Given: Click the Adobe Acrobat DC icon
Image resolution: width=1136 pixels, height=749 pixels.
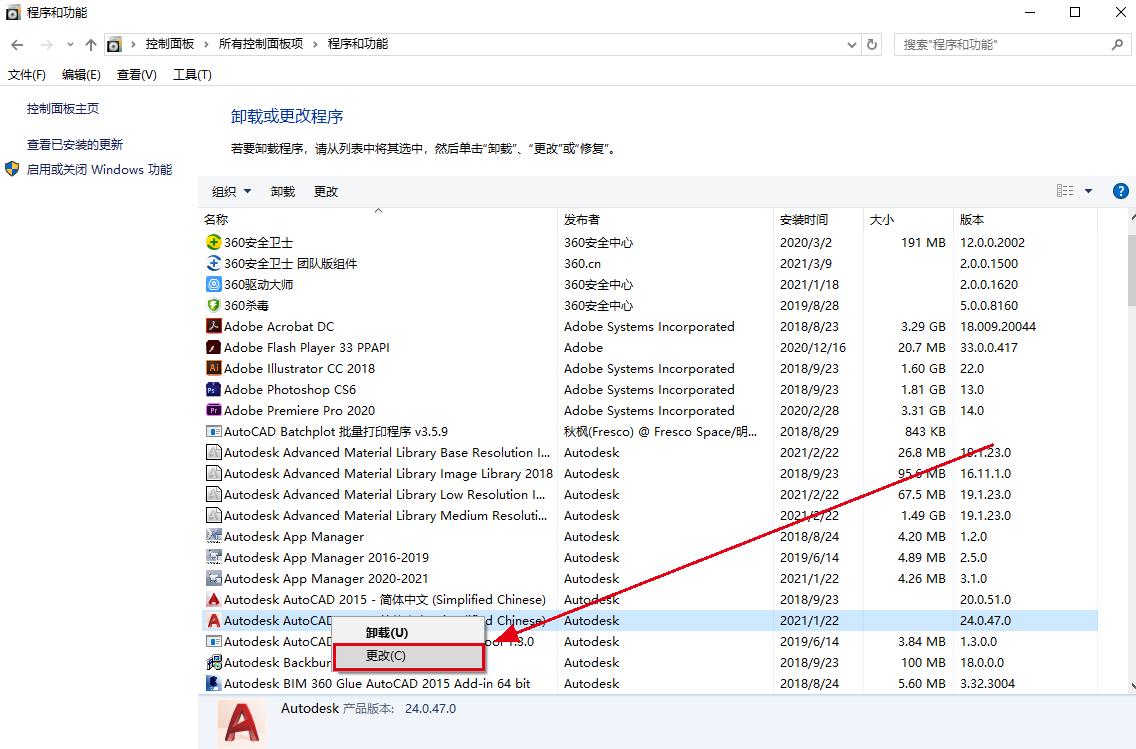Looking at the screenshot, I should (x=214, y=326).
